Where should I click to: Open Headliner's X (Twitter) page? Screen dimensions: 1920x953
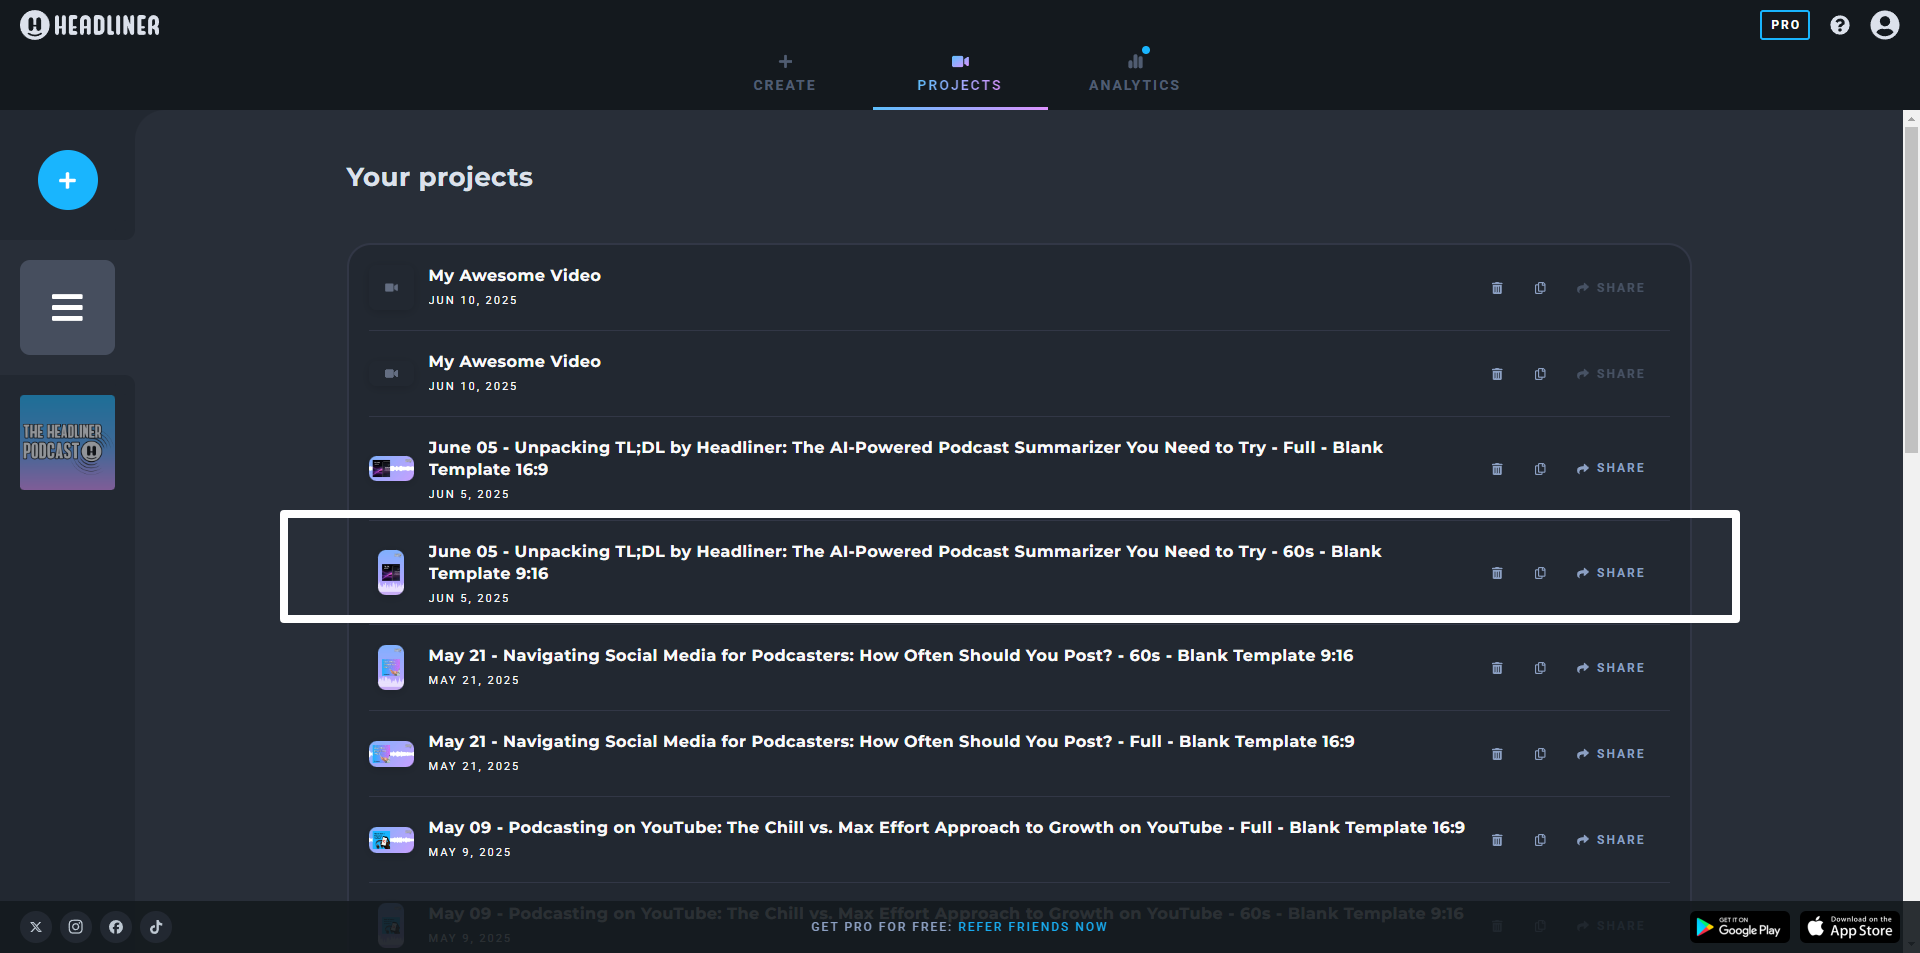36,927
